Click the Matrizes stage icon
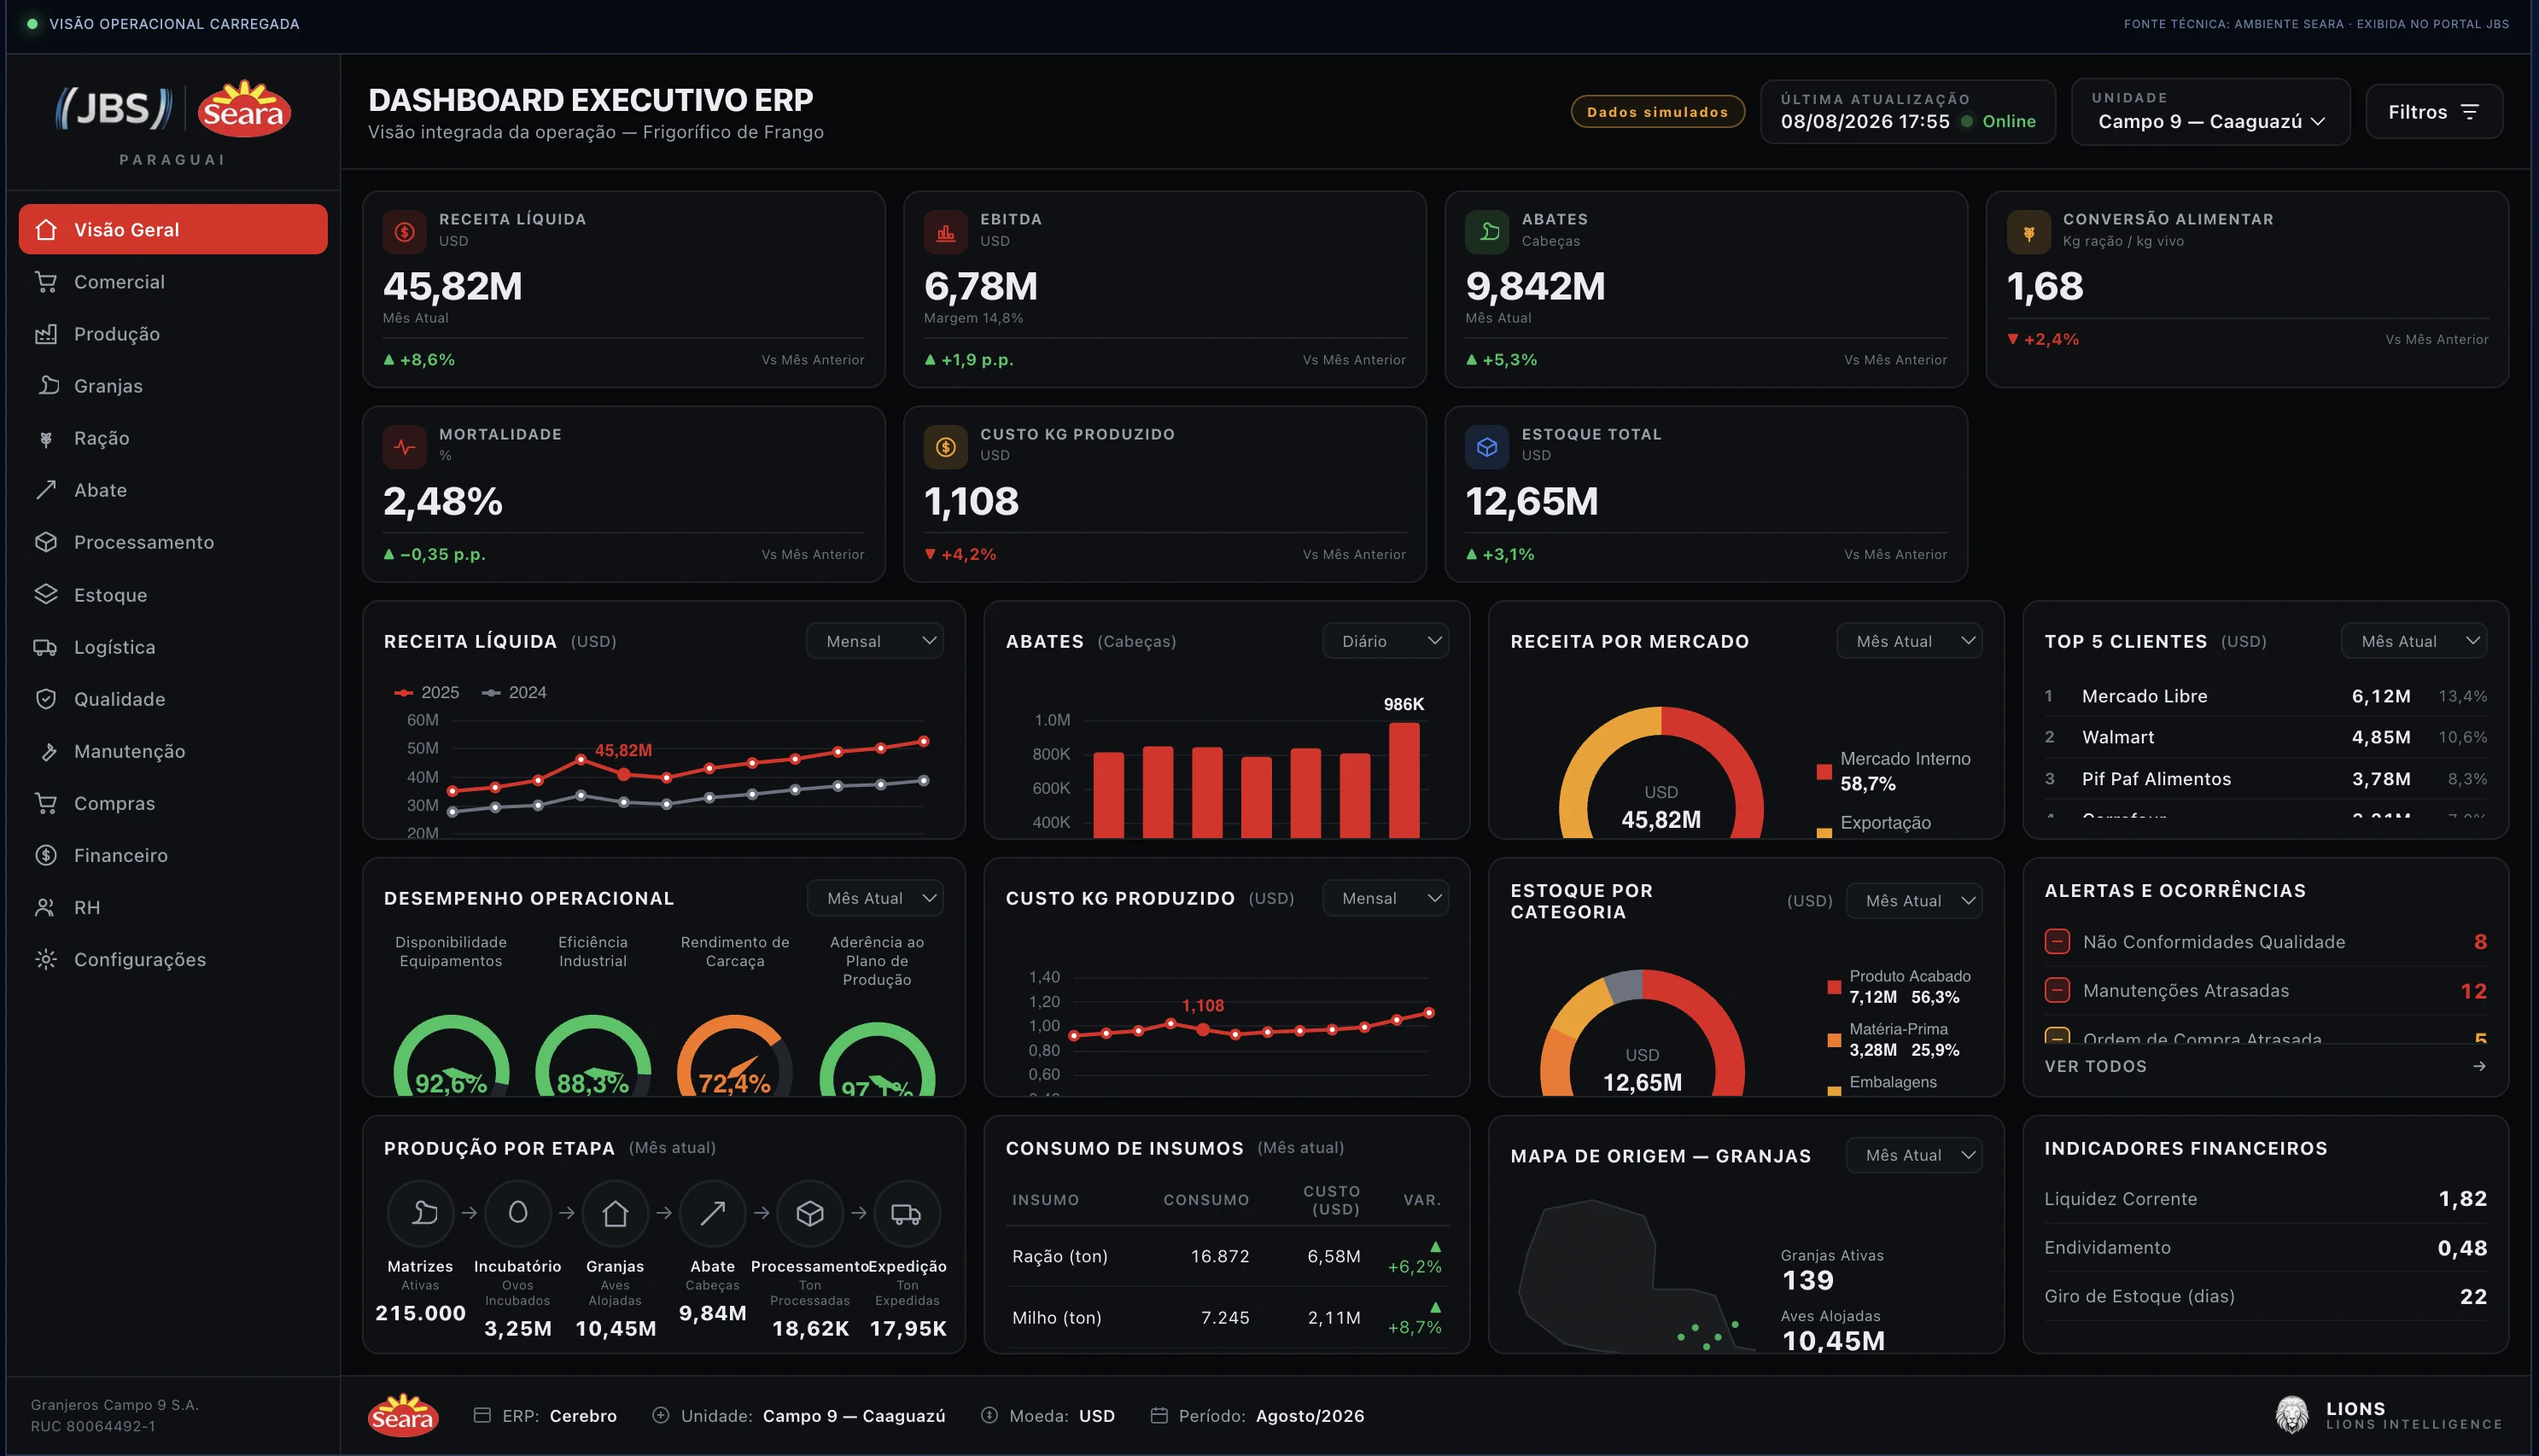Viewport: 2539px width, 1456px height. pyautogui.click(x=421, y=1213)
